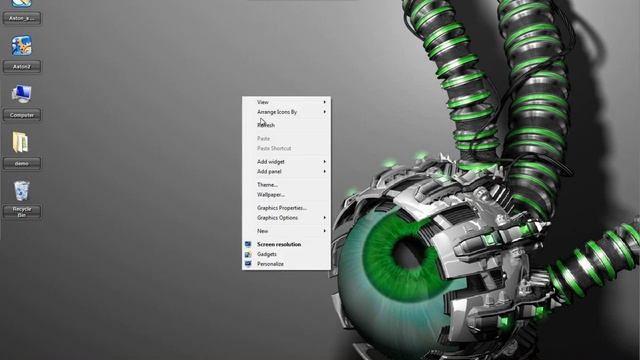Open Graphics Properties... menu entry
This screenshot has width=640, height=360.
click(286, 208)
